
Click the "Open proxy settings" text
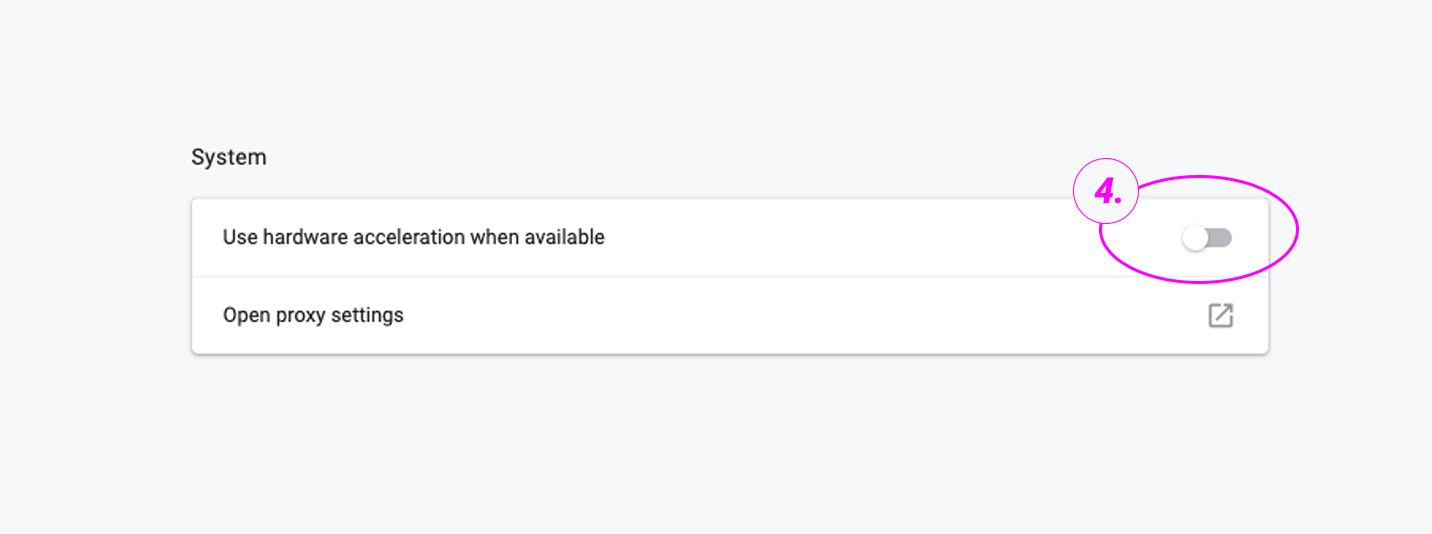coord(313,315)
